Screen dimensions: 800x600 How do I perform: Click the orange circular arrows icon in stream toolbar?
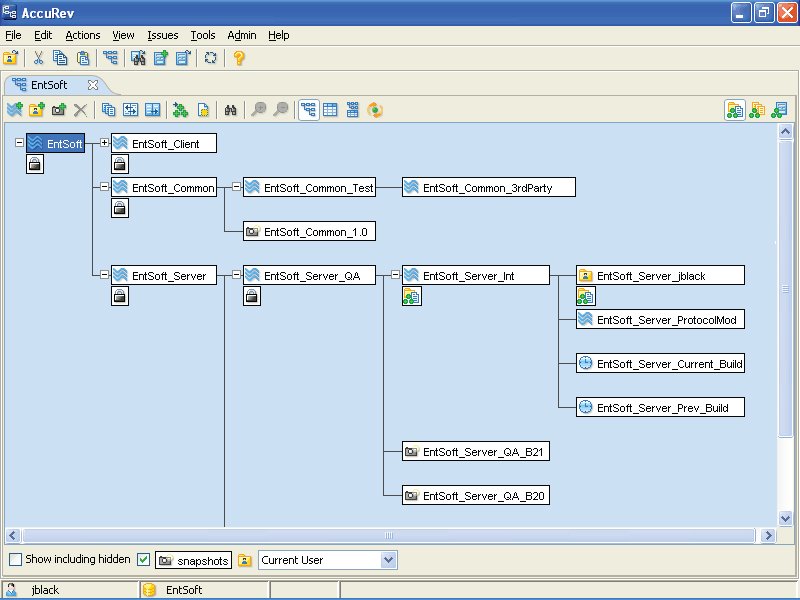click(x=375, y=110)
